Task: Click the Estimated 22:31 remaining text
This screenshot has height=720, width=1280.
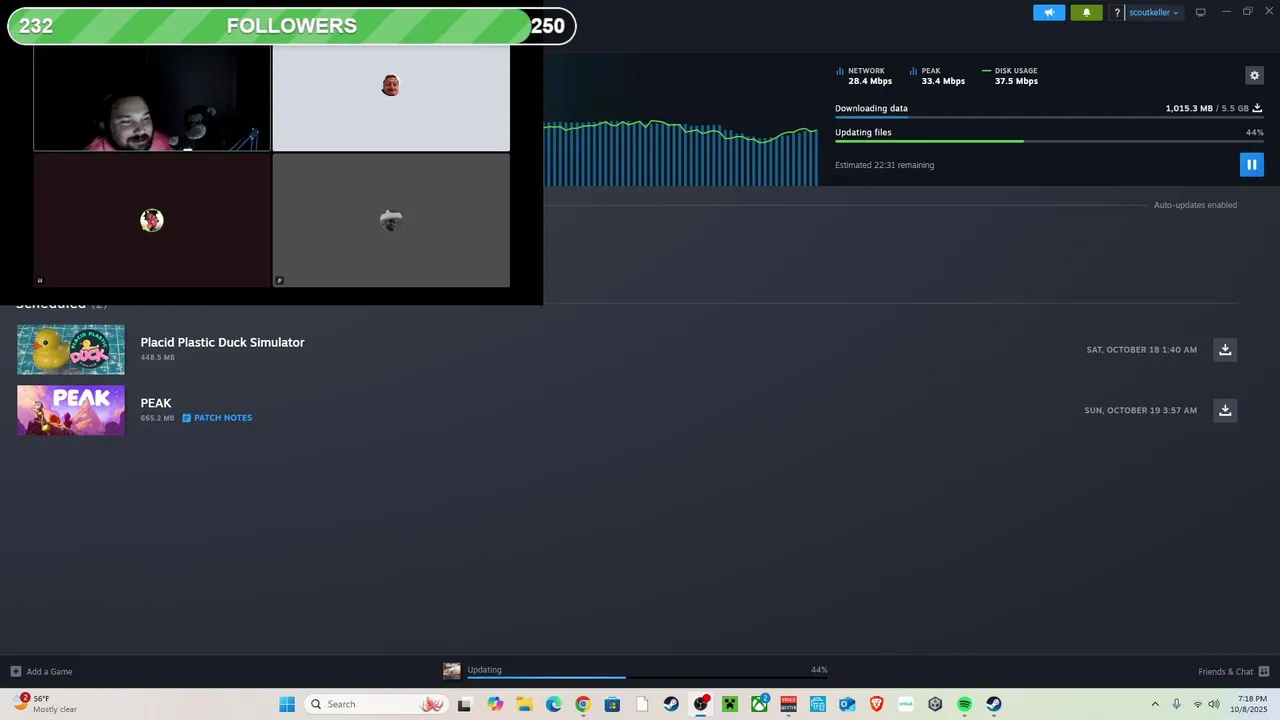Action: pos(884,165)
